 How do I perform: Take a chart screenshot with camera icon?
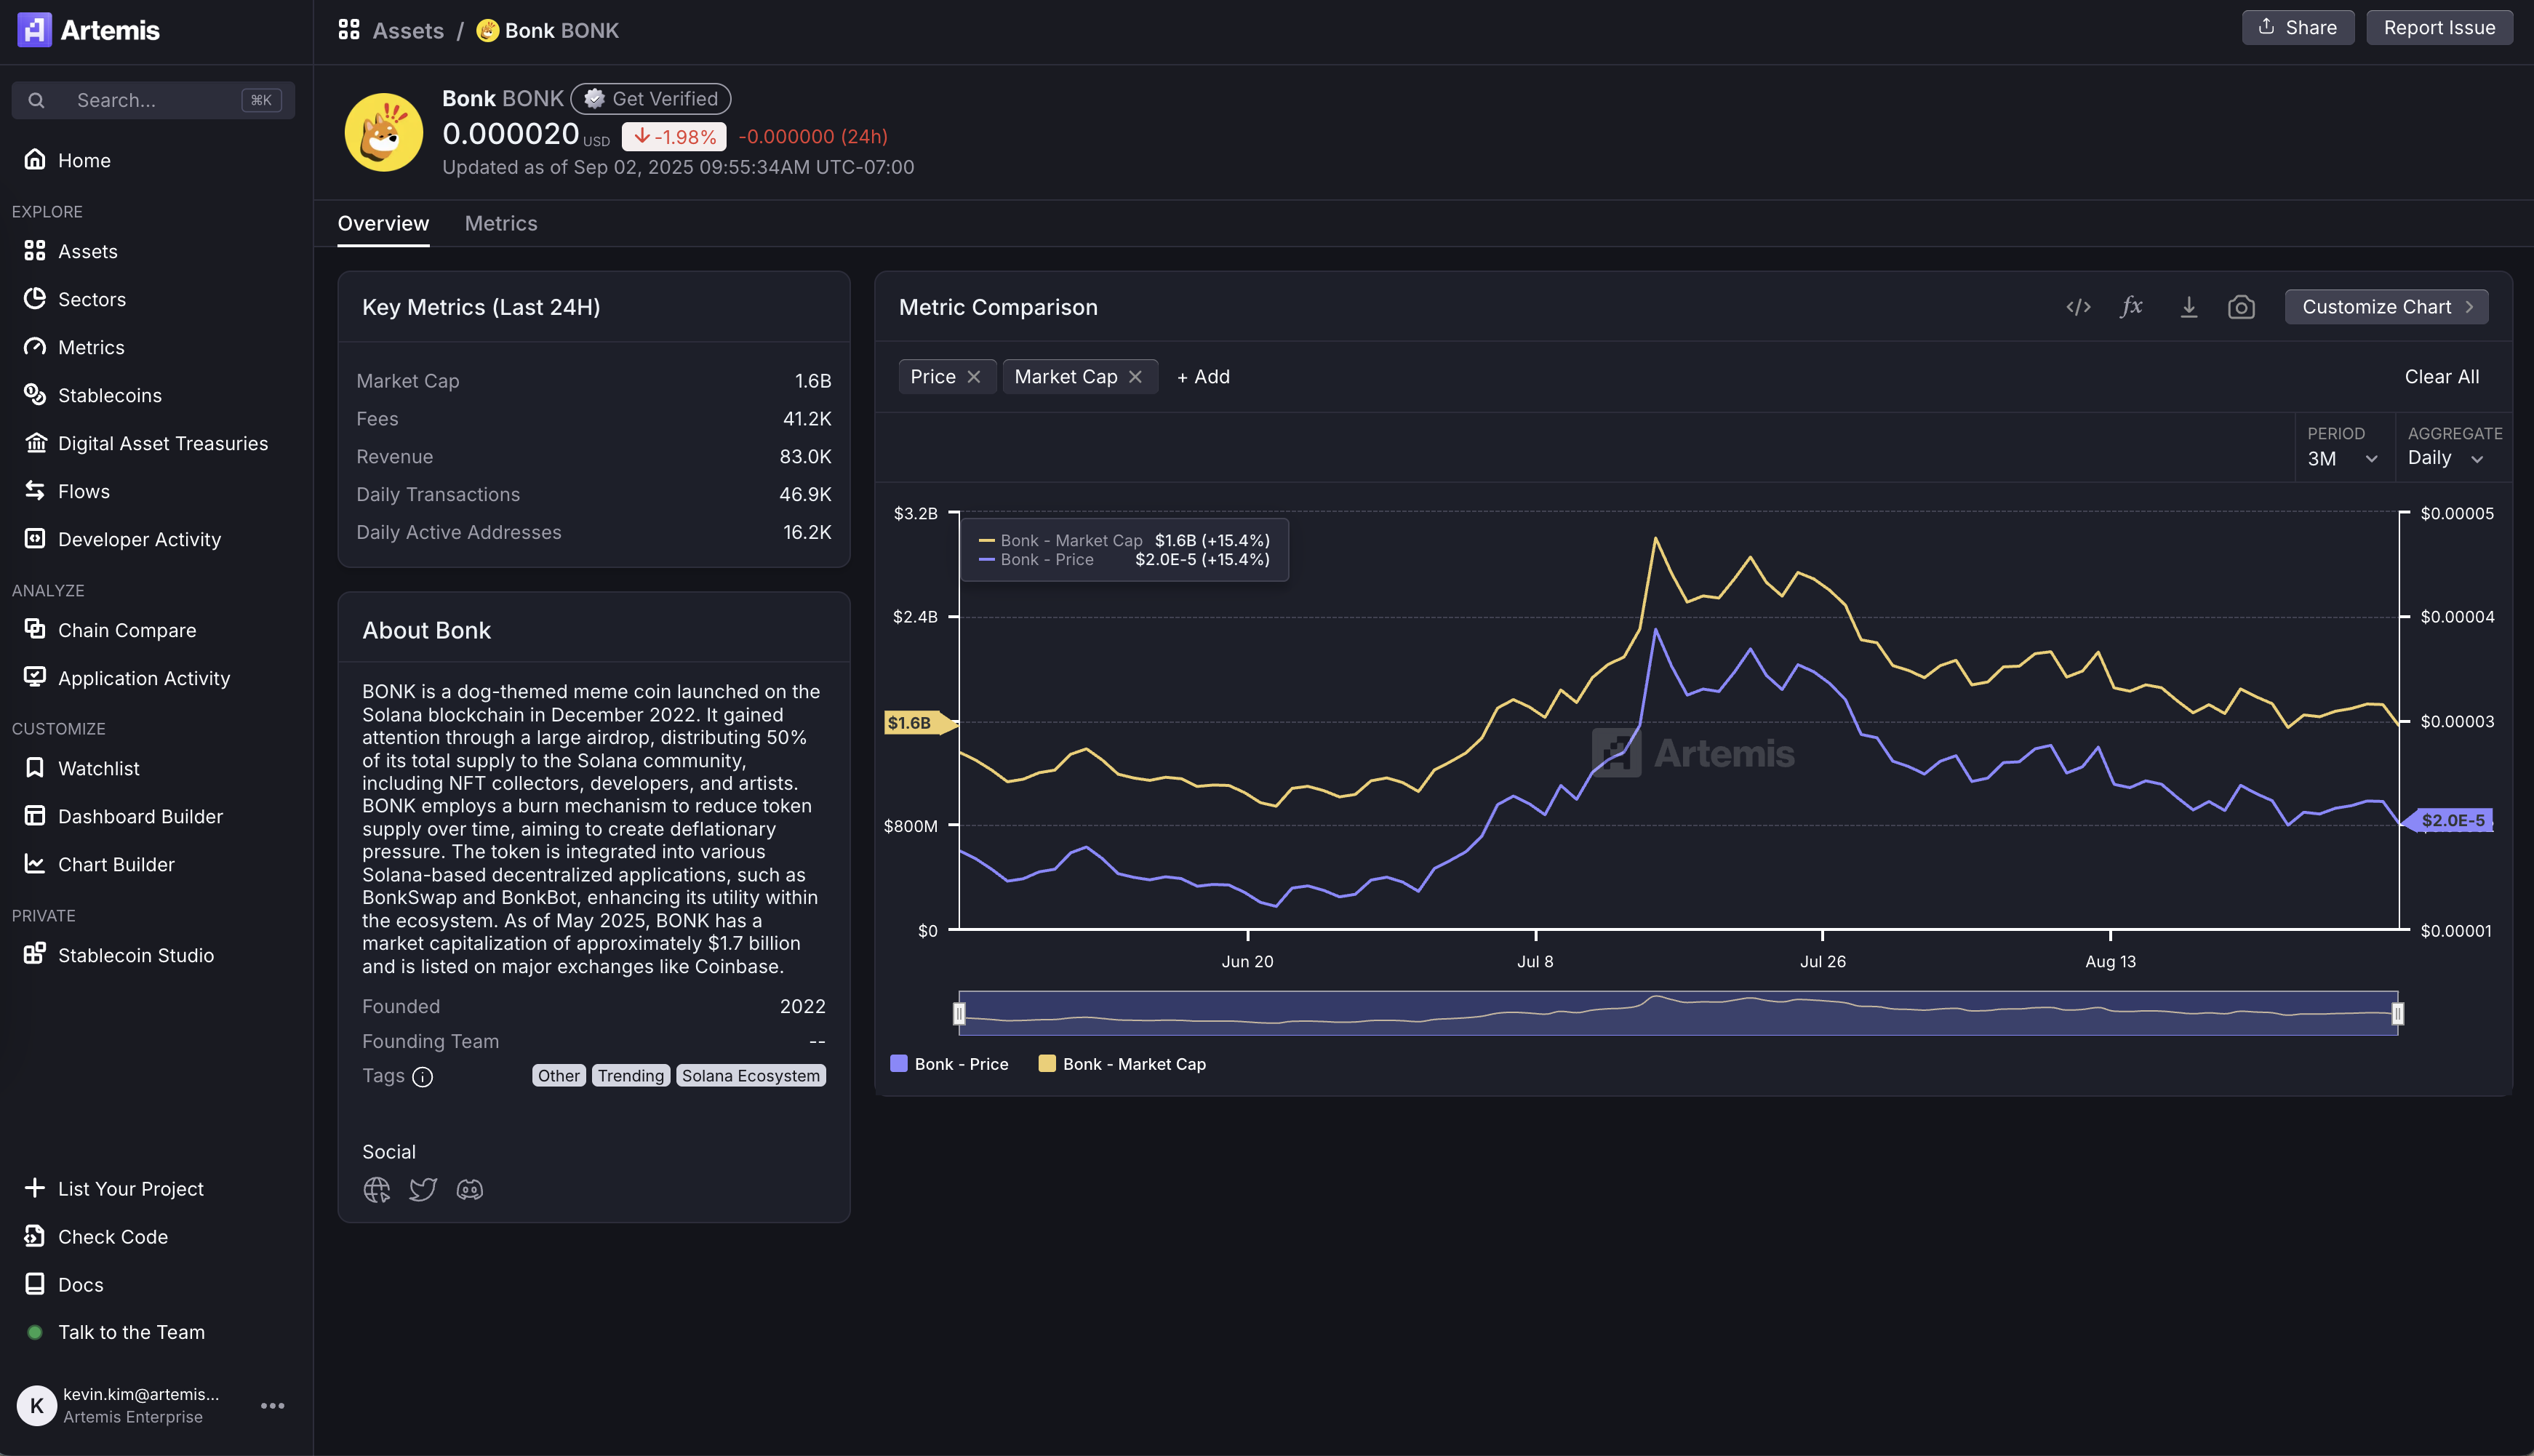2241,307
